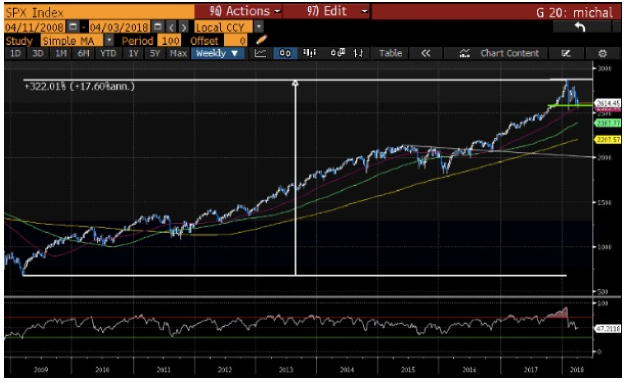
Task: Select the YTD range tab
Action: click(x=108, y=53)
